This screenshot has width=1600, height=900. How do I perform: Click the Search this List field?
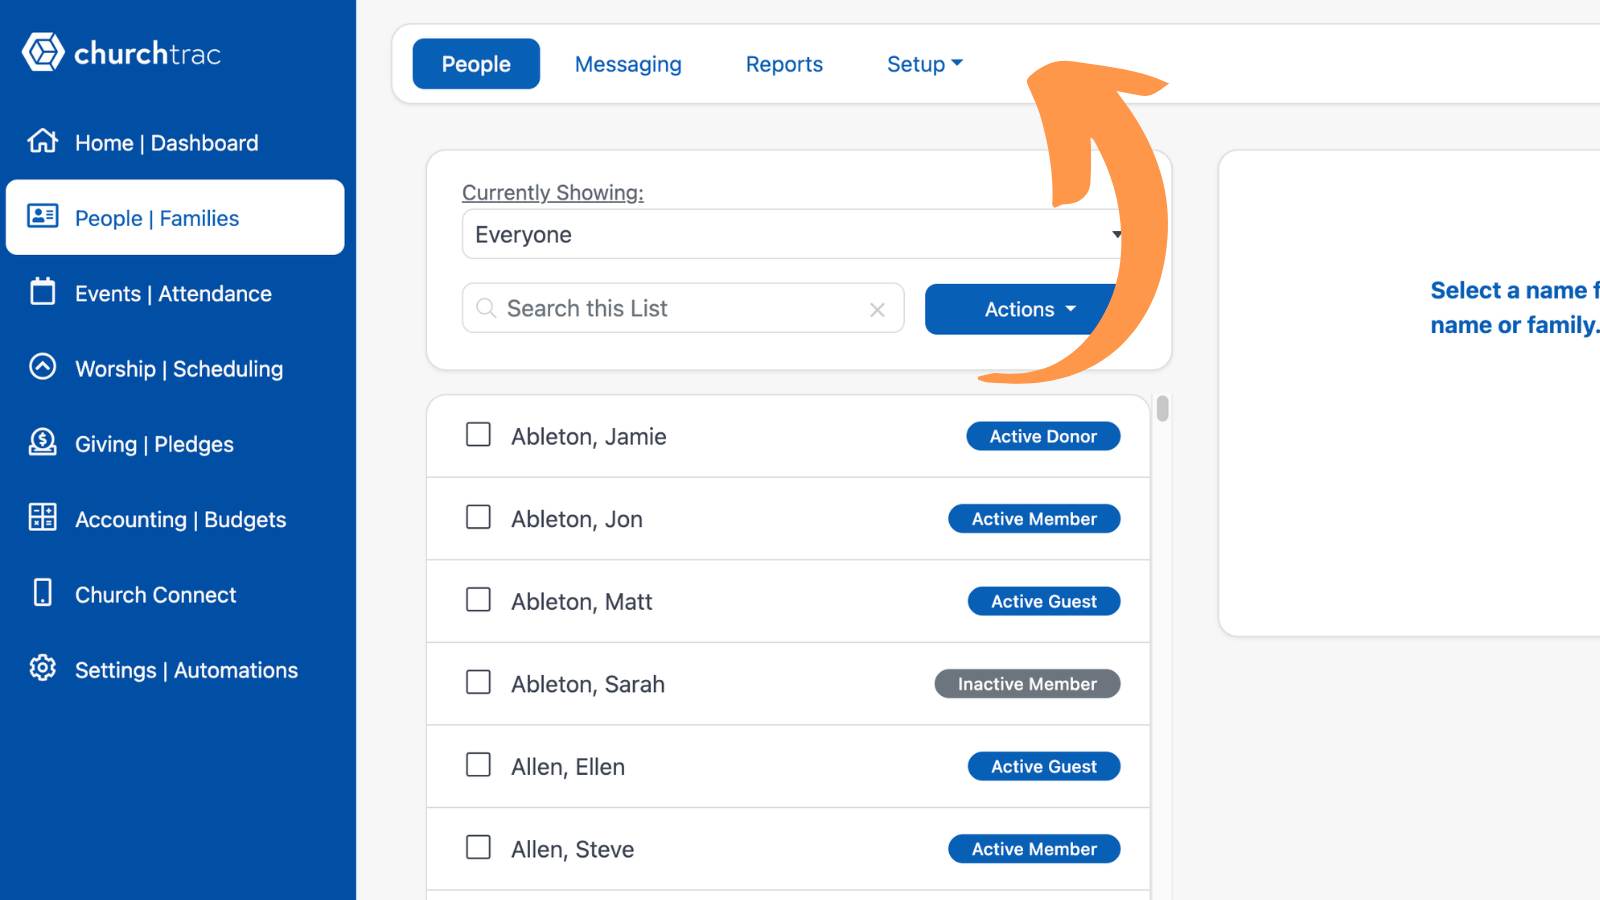[683, 308]
